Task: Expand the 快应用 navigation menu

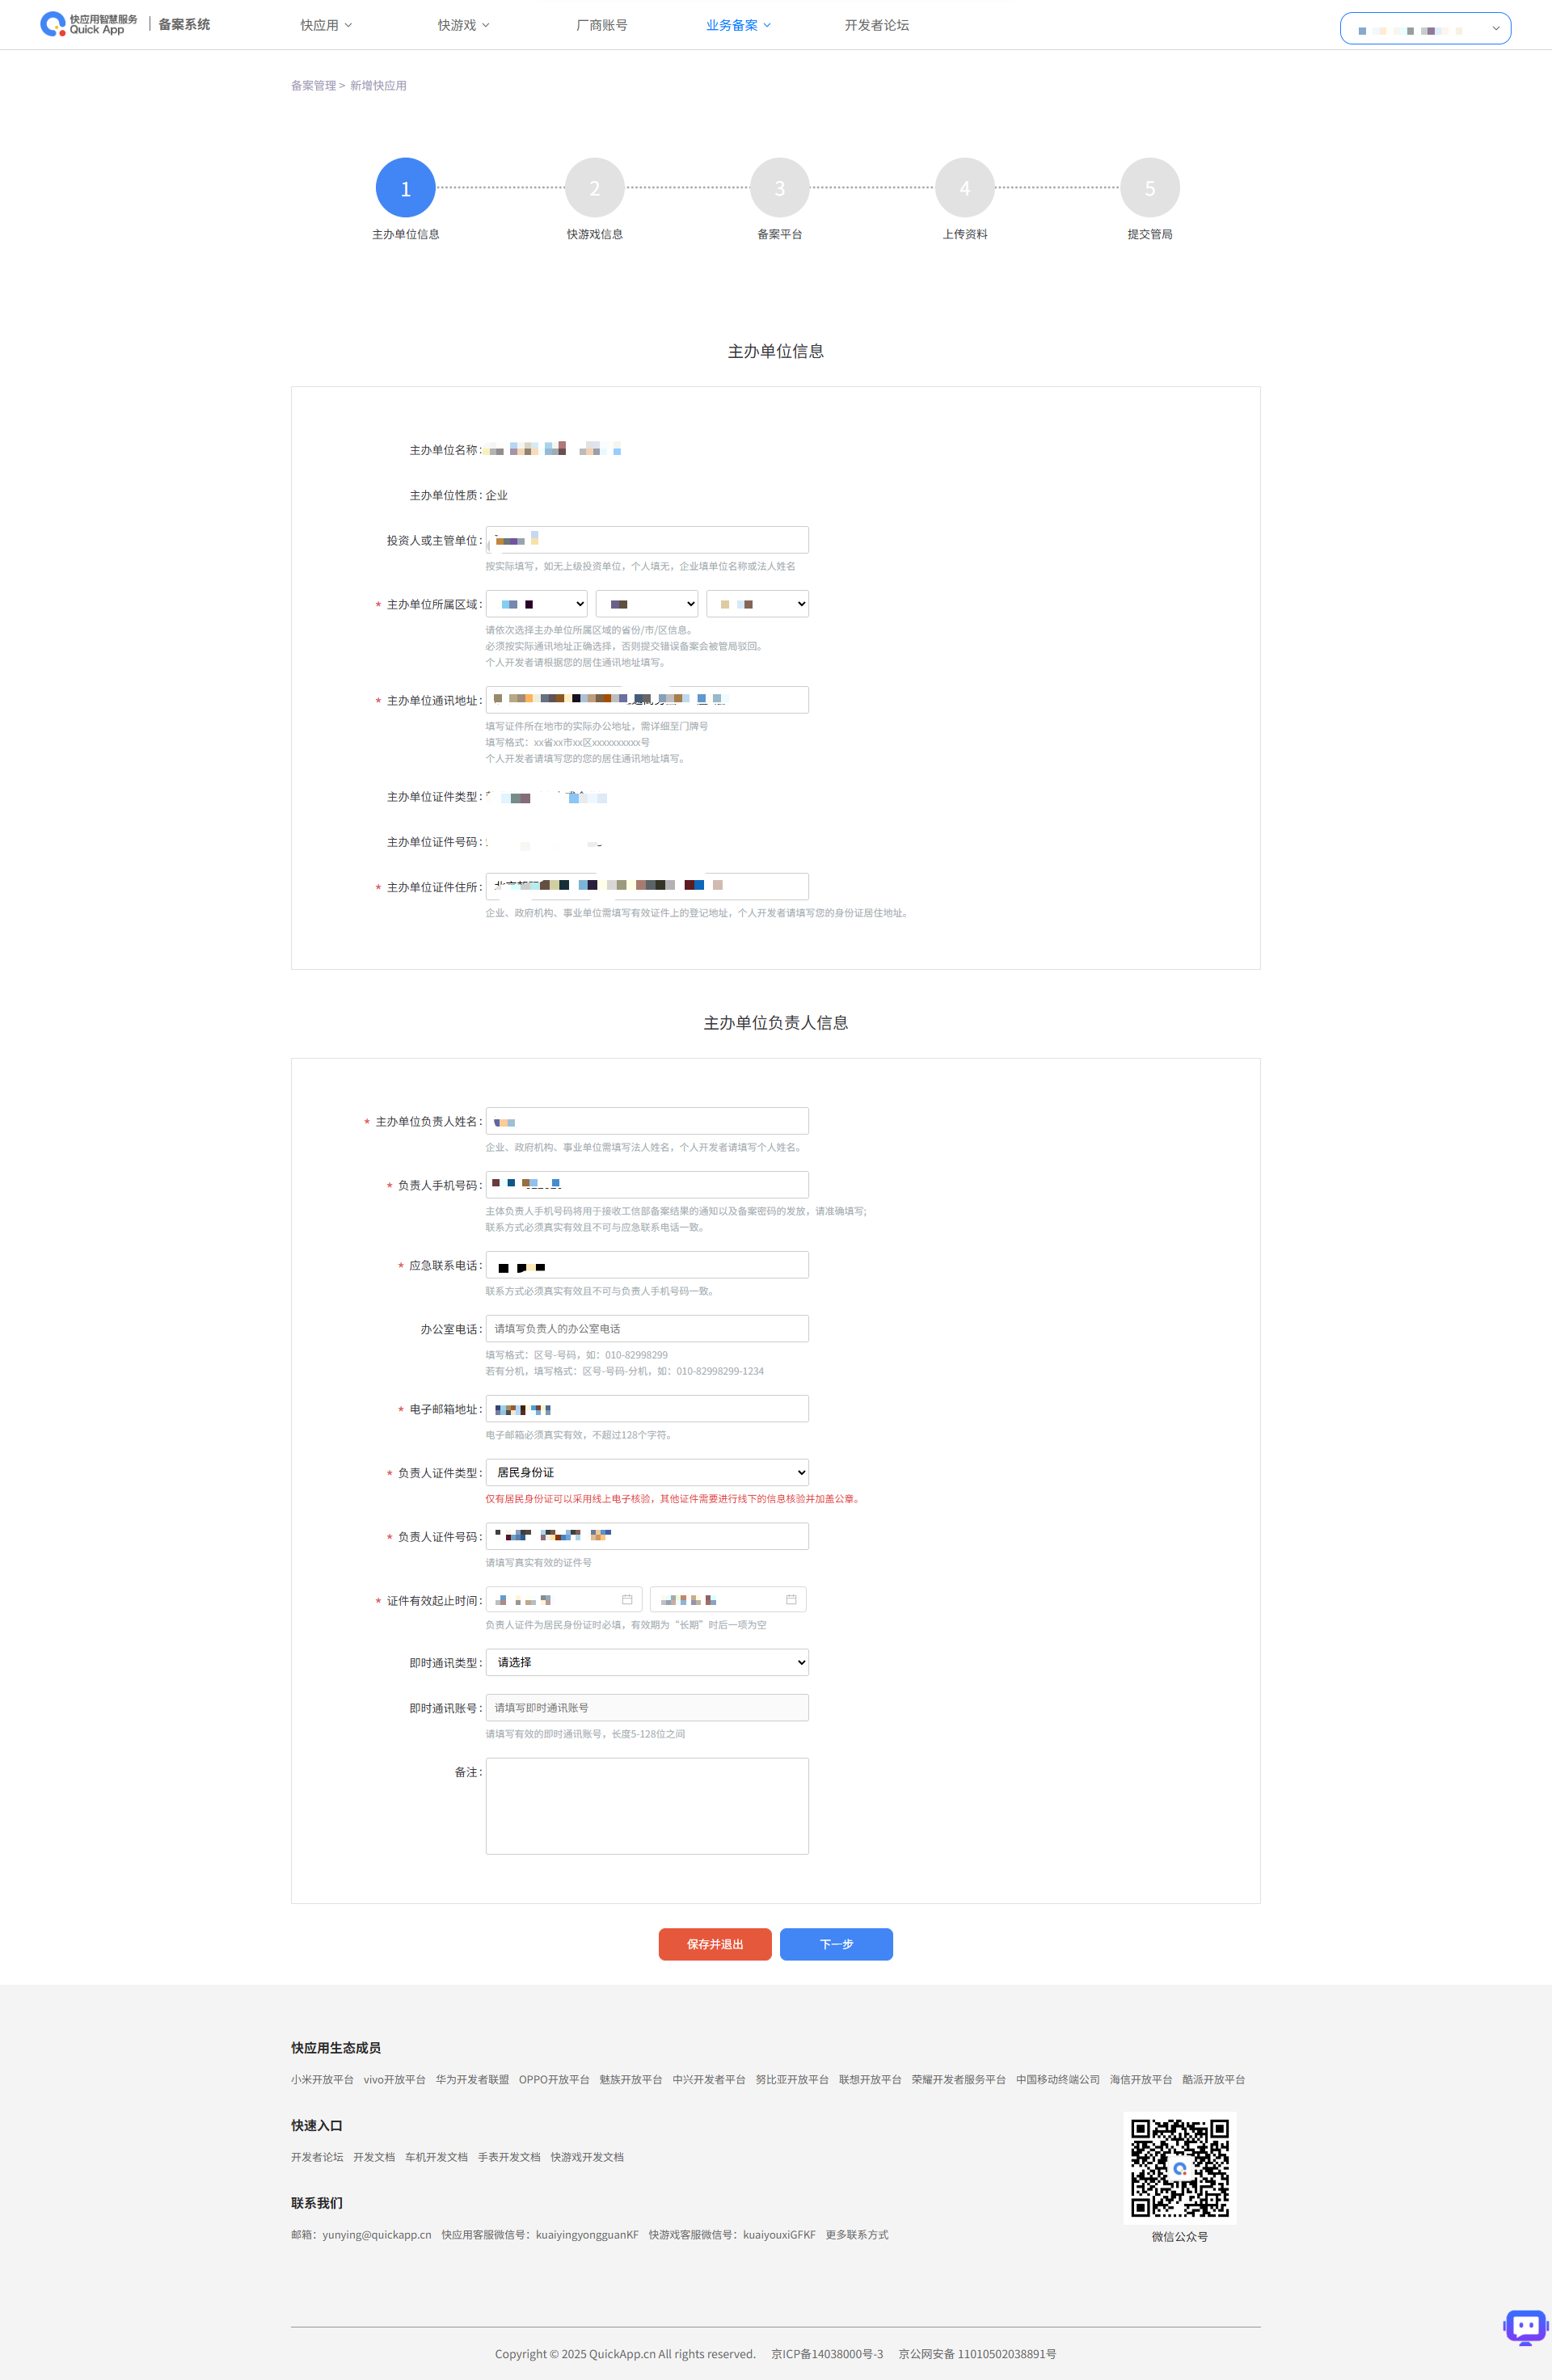Action: (326, 25)
